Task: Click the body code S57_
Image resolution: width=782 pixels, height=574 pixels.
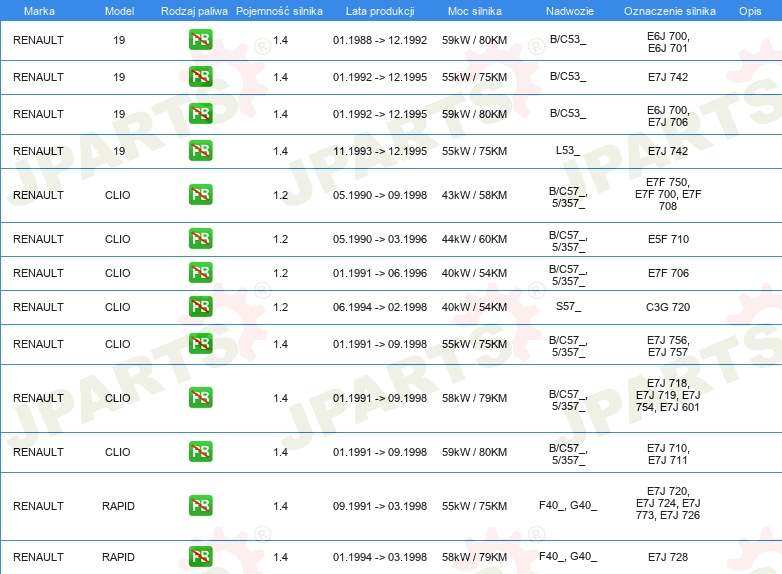Action: [568, 306]
